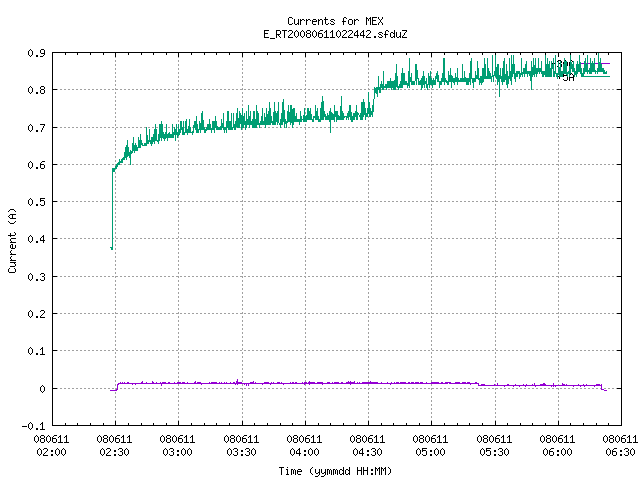Click the y-axis tick value 0.9
The image size is (640, 480).
point(36,53)
